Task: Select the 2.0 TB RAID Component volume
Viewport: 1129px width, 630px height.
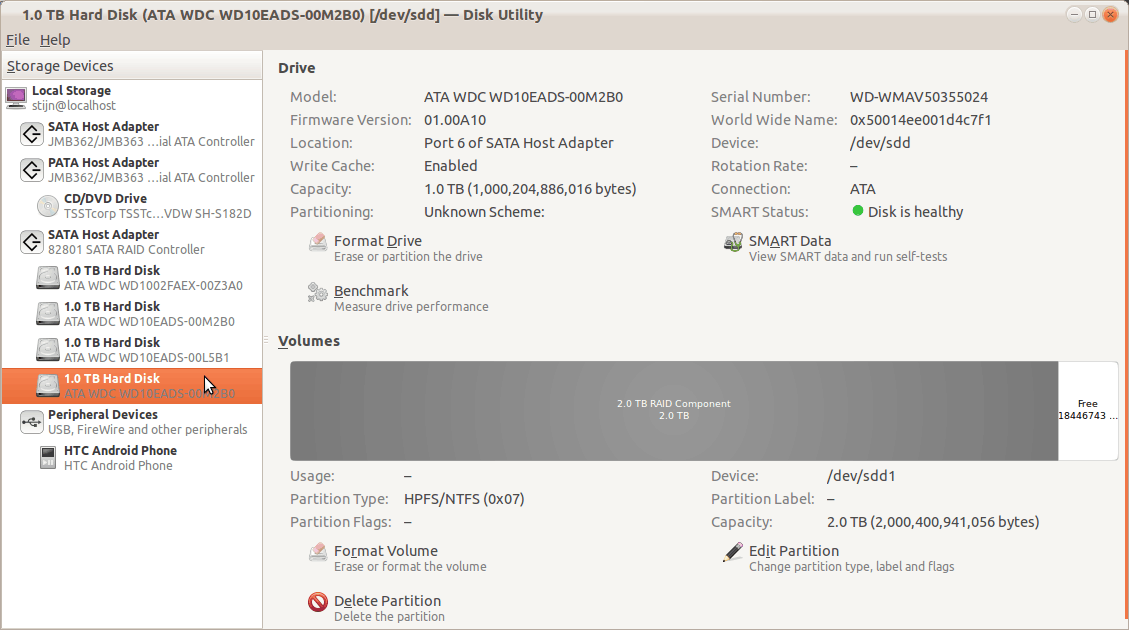Action: (x=673, y=410)
